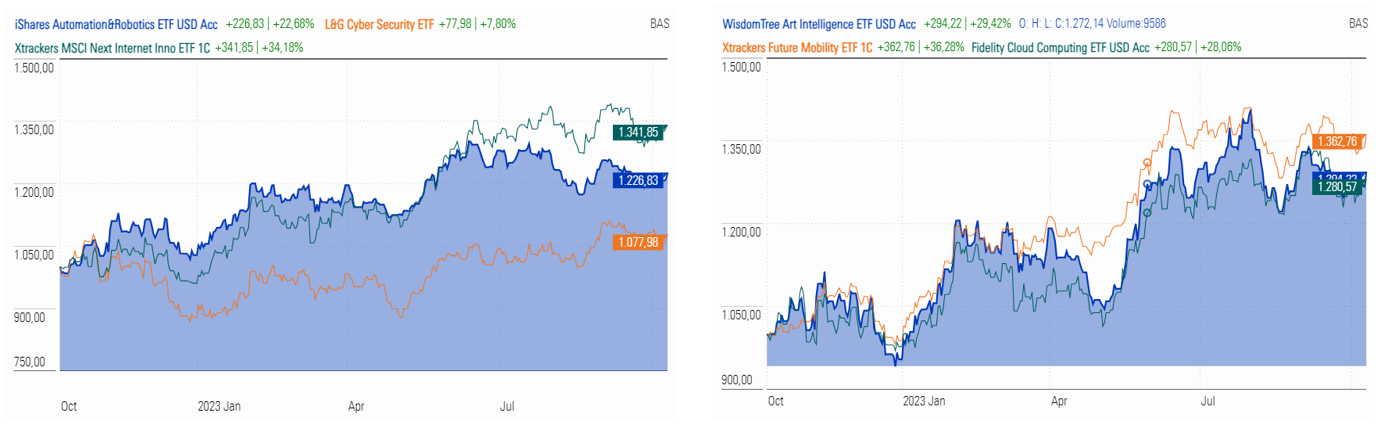Click the Apr marker on right chart
The height and width of the screenshot is (436, 1392).
tap(1059, 401)
